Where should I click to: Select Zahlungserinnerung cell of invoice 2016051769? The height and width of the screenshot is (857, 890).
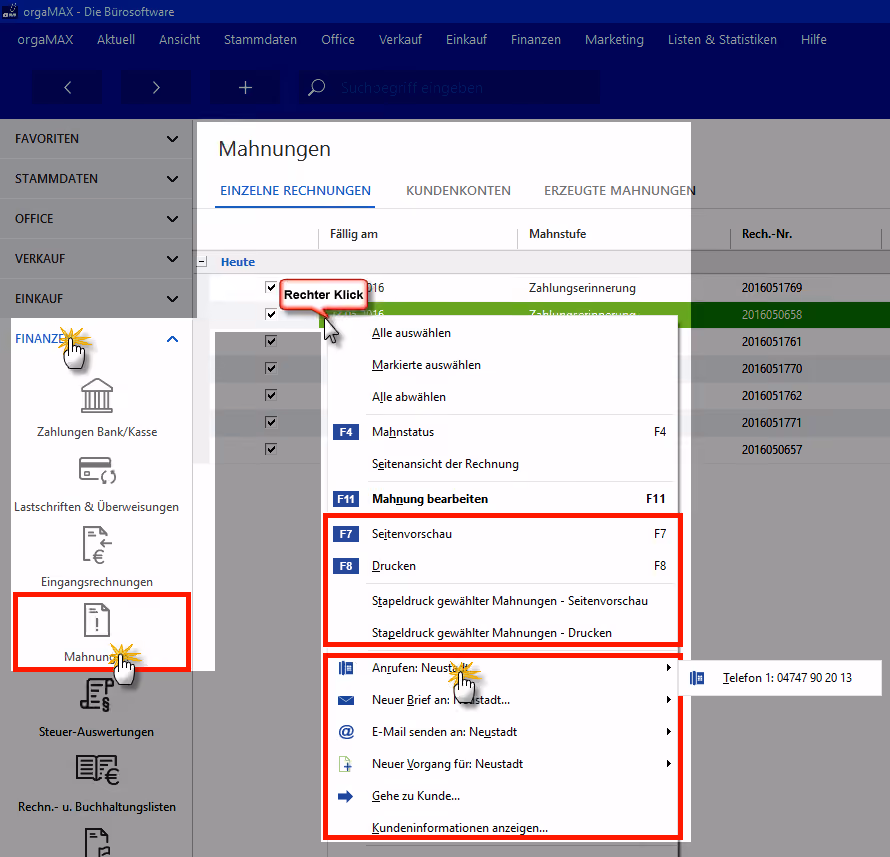[x=582, y=288]
